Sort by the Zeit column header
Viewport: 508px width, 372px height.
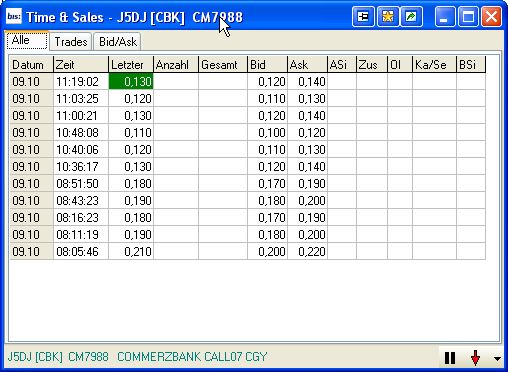81,65
